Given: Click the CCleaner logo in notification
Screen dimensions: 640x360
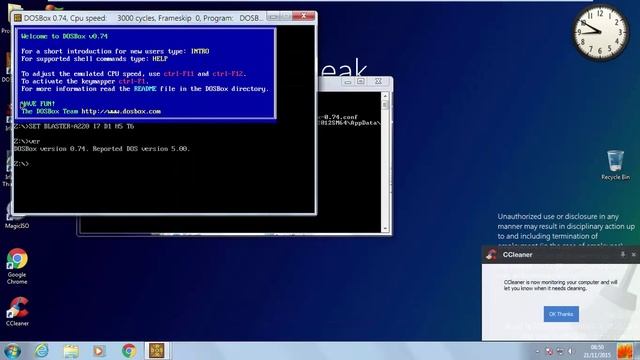Looking at the screenshot, I should coord(491,255).
